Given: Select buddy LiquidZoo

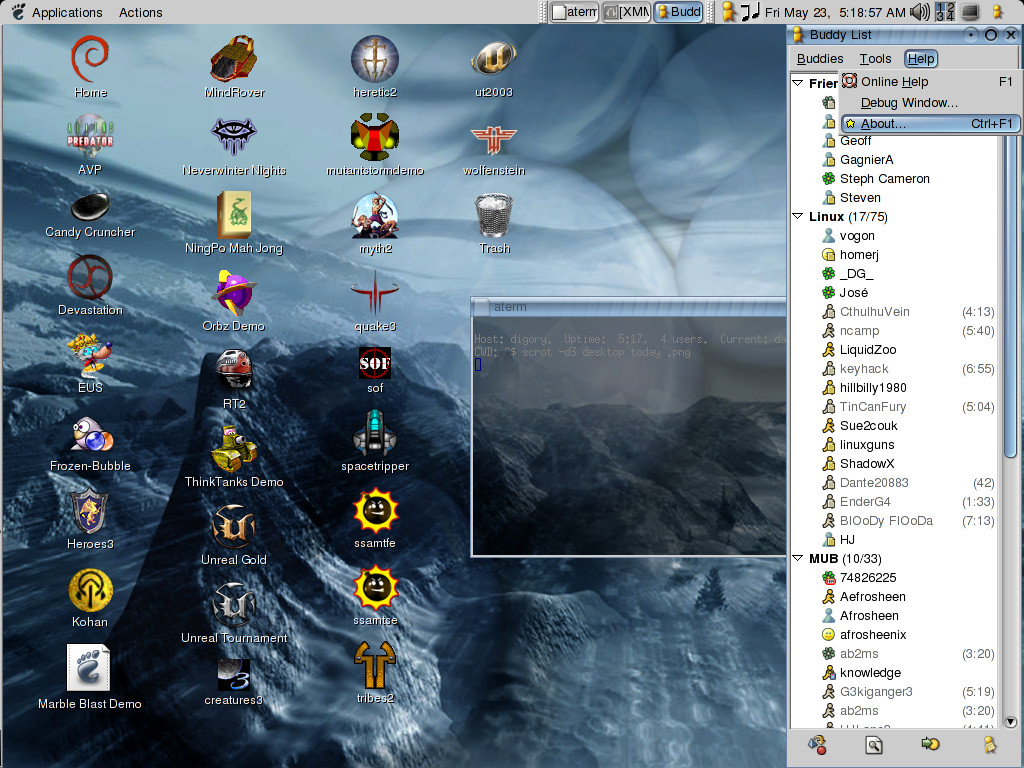Looking at the screenshot, I should tap(867, 349).
